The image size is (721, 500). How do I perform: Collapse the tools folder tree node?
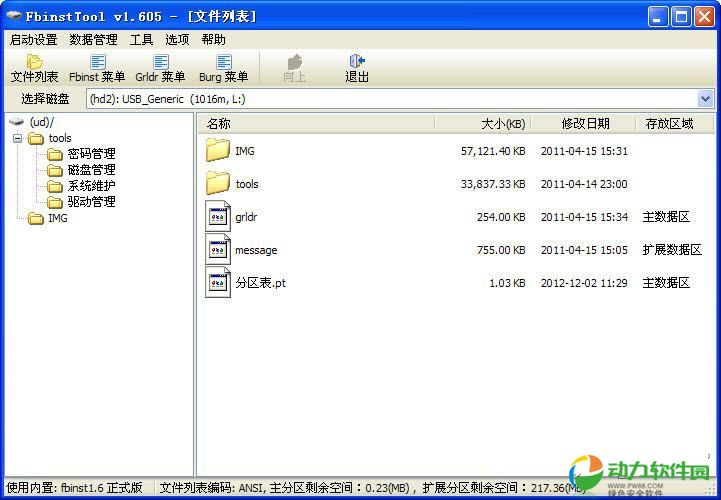[x=17, y=138]
